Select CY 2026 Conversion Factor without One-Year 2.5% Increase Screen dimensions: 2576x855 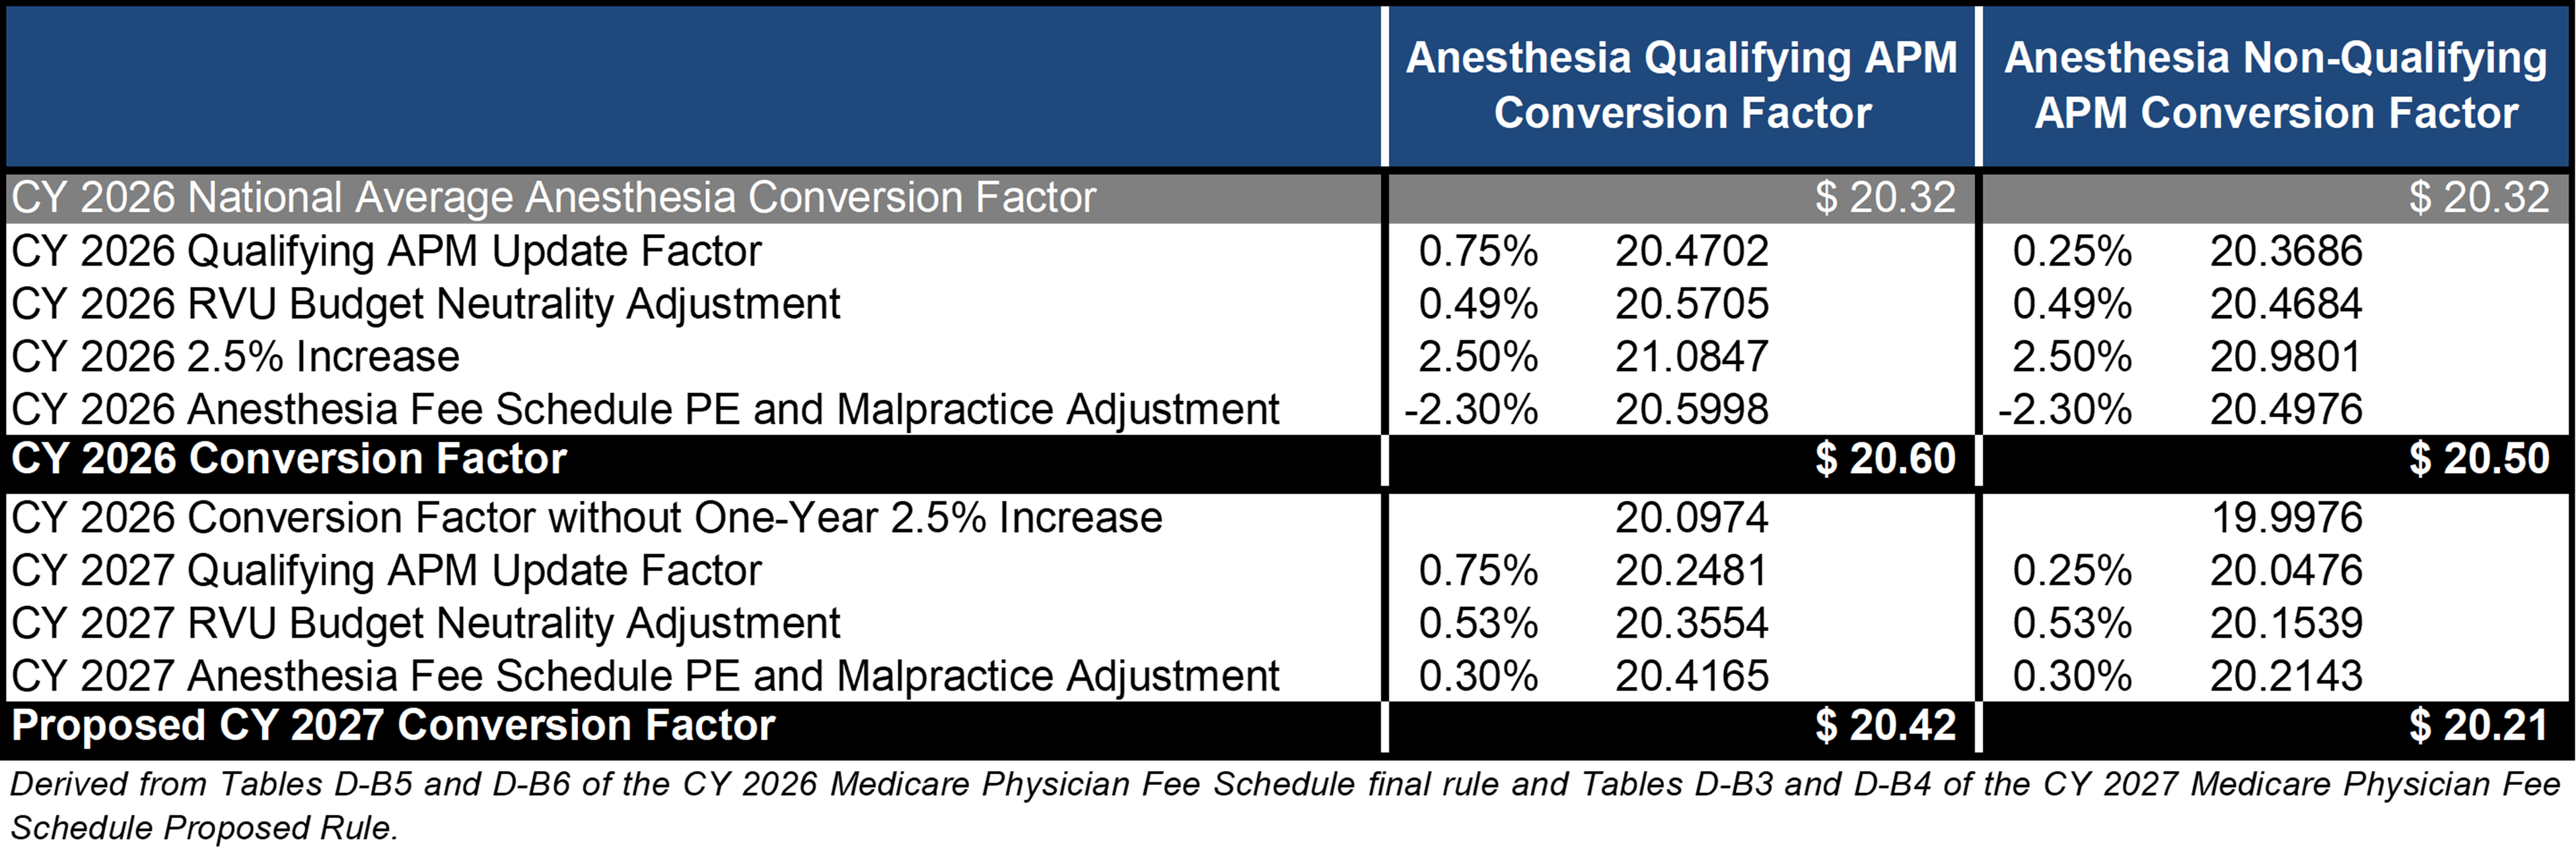587,518
